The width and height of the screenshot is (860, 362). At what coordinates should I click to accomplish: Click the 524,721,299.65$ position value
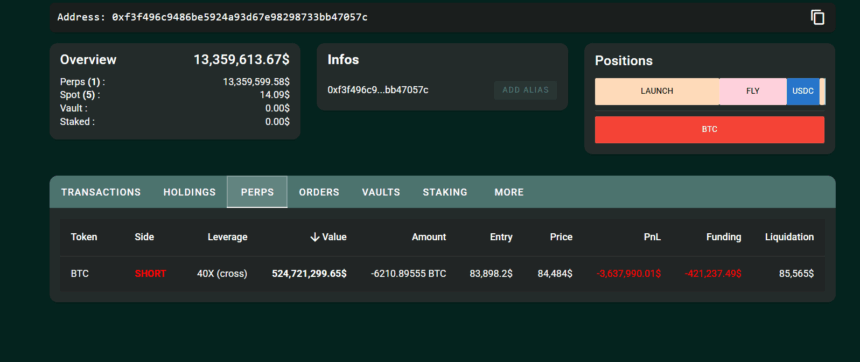click(x=309, y=273)
